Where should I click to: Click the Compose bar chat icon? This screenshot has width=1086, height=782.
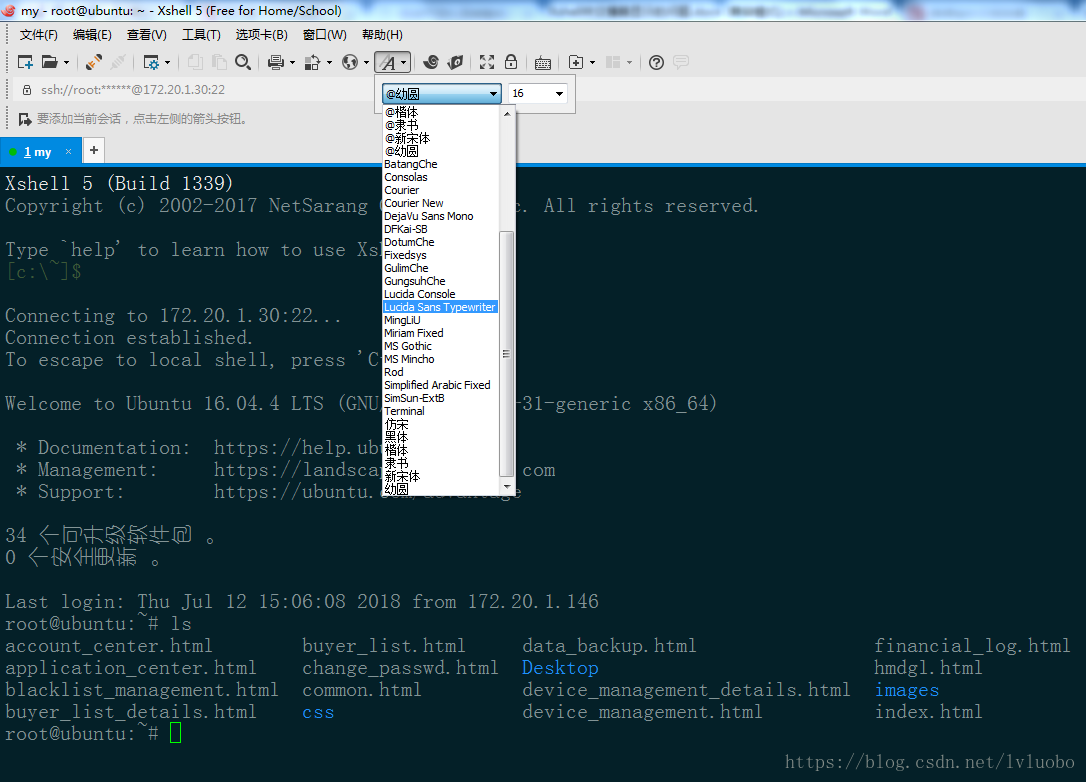pyautogui.click(x=680, y=61)
